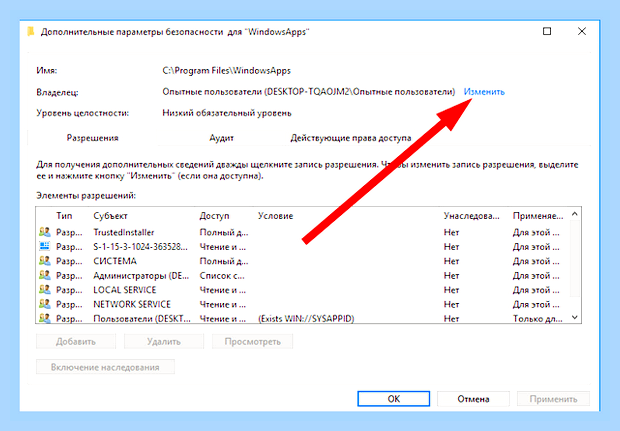Click the Только дл... cell in Пользователи row

(537, 319)
